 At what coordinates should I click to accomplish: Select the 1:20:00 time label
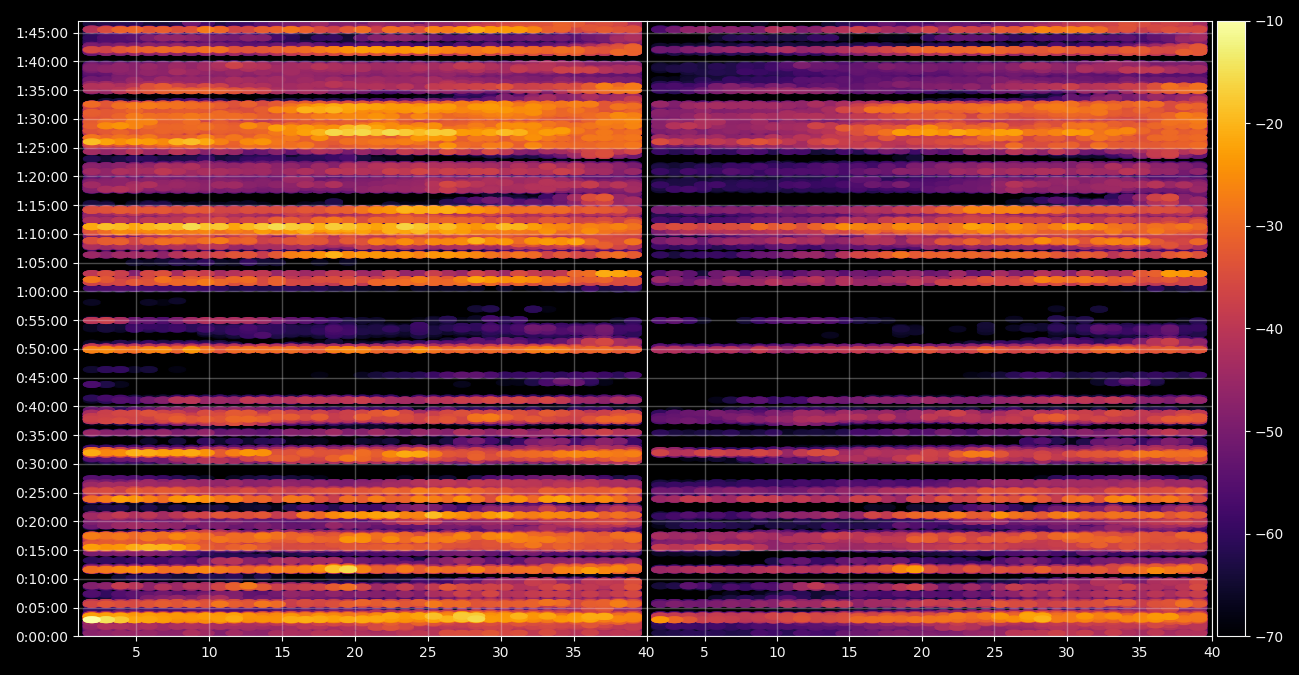(x=42, y=177)
